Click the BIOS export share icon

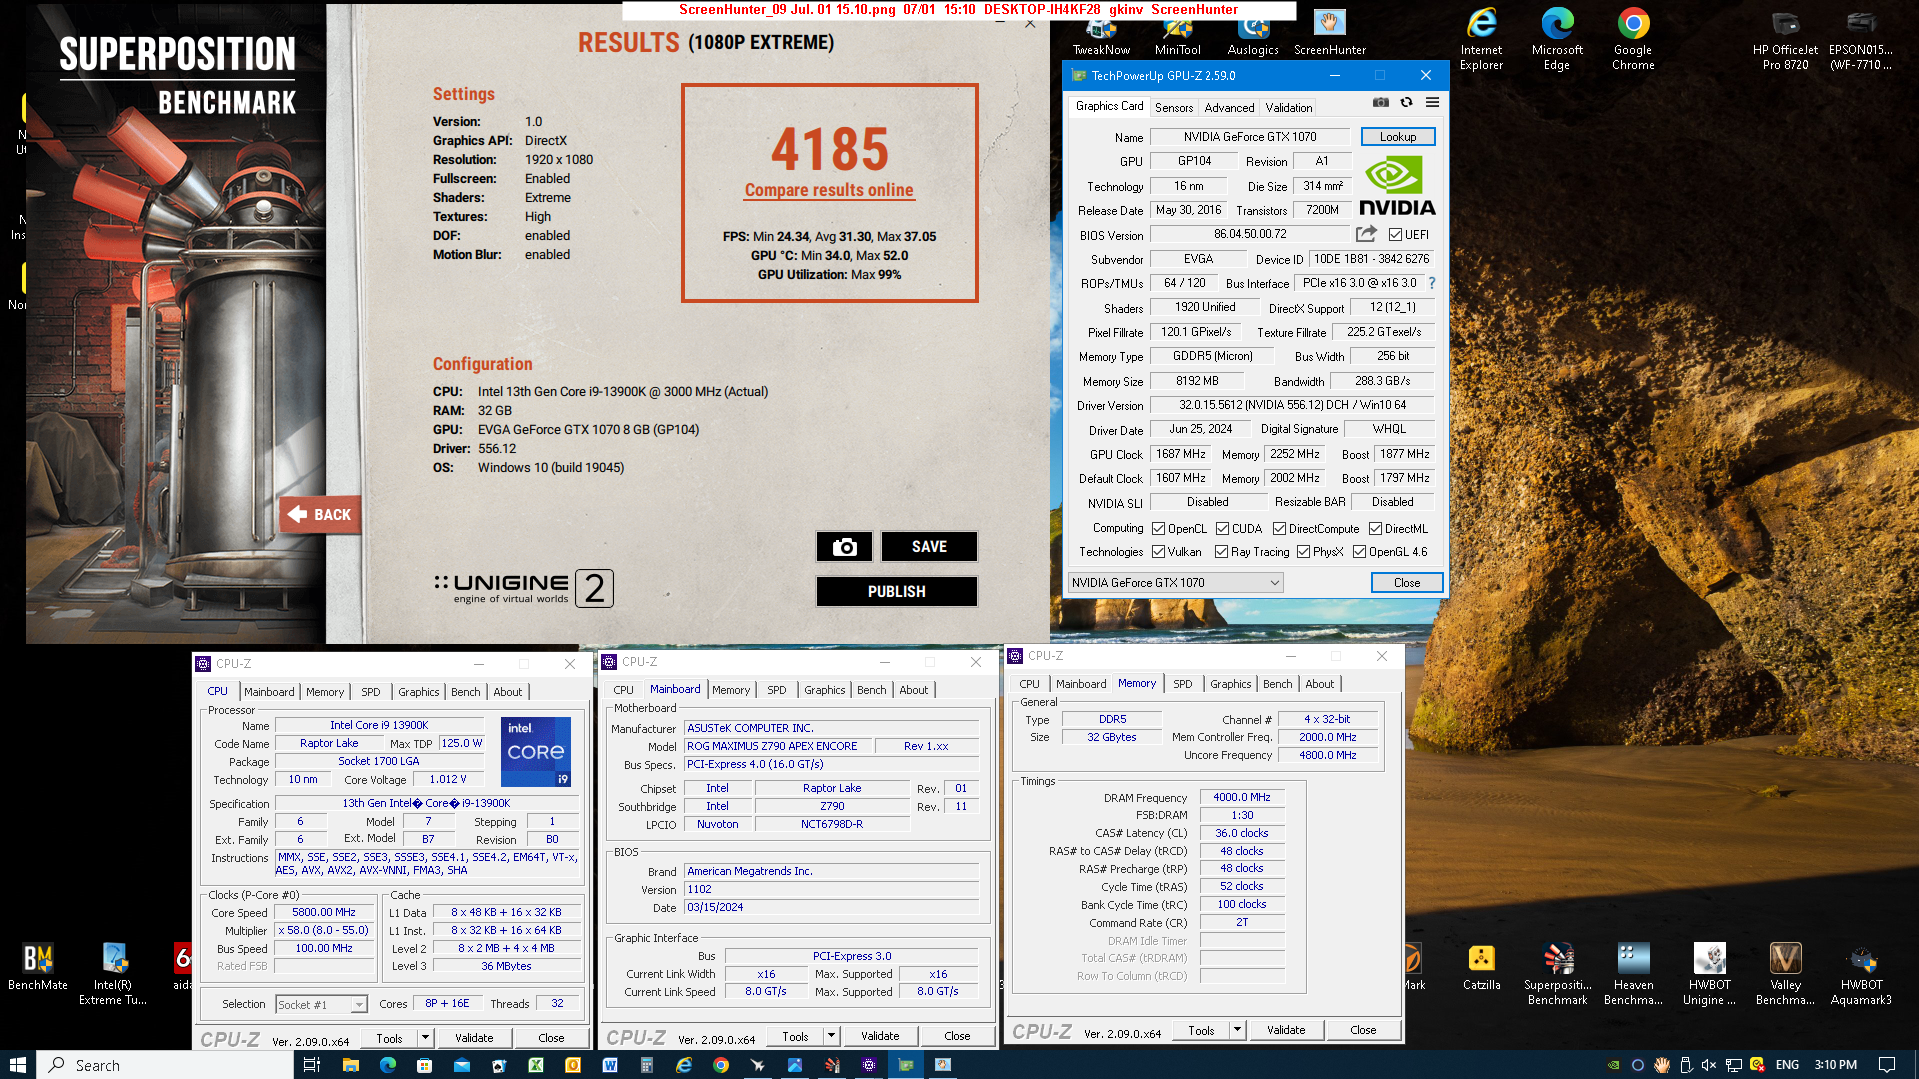coord(1366,234)
